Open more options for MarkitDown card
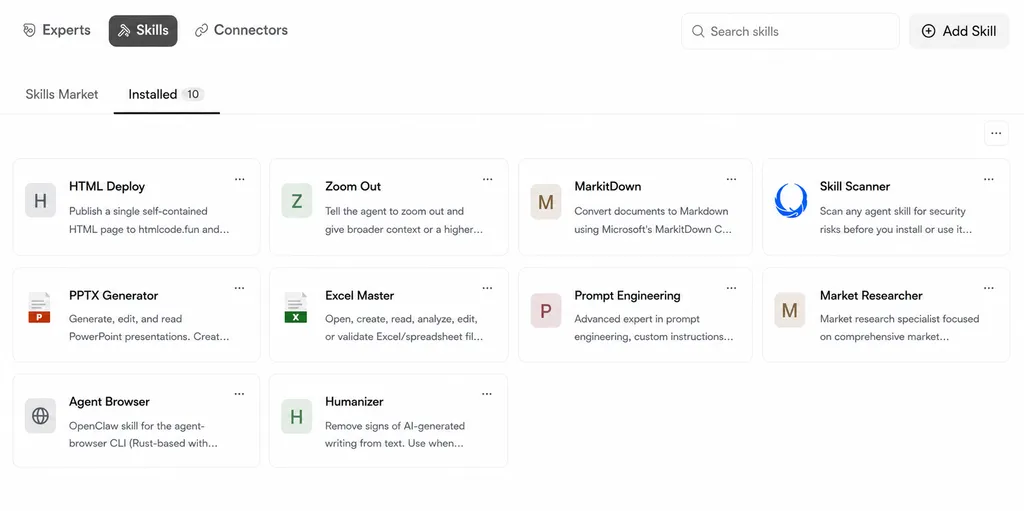Screen dimensions: 1024x511 731,179
